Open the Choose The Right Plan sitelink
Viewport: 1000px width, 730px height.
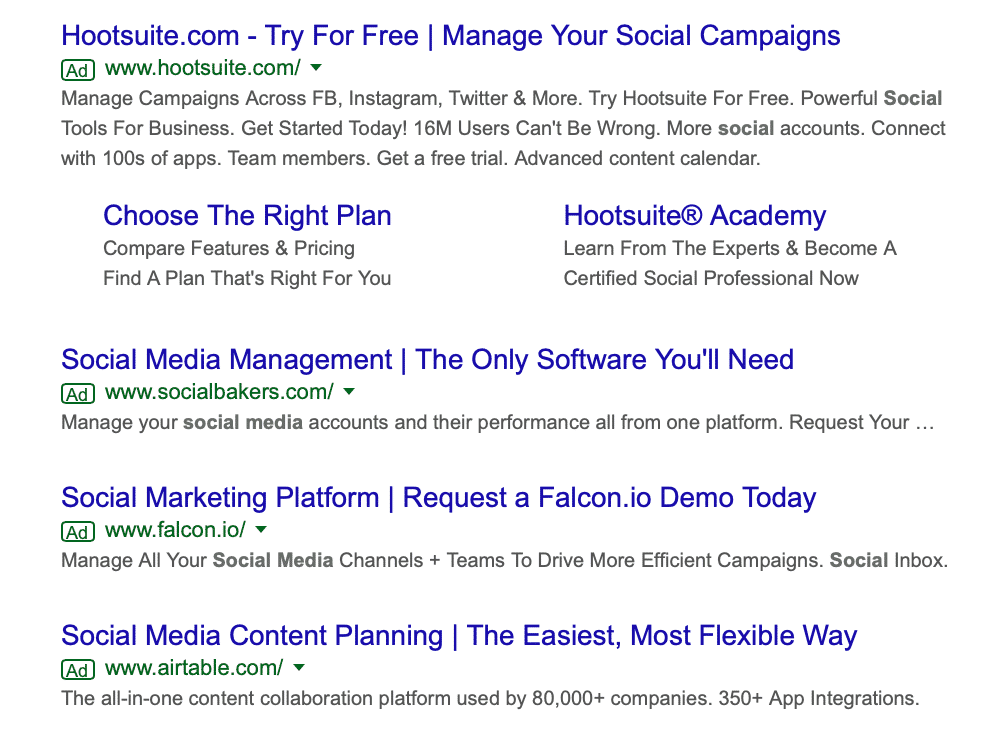point(247,215)
